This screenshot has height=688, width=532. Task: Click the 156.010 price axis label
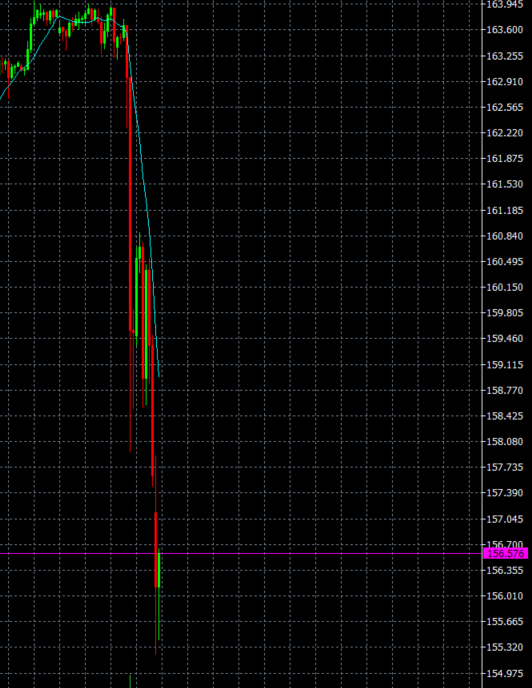[x=505, y=596]
